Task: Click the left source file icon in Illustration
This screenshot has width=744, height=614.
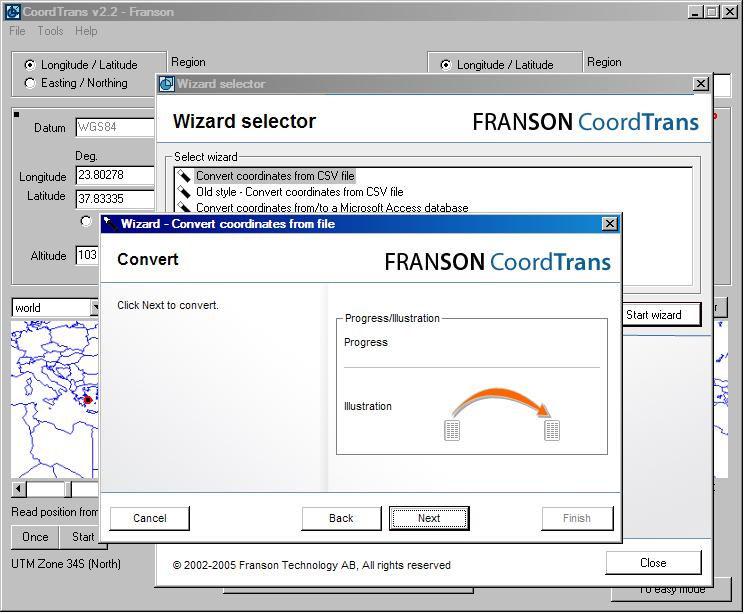Action: tap(452, 430)
